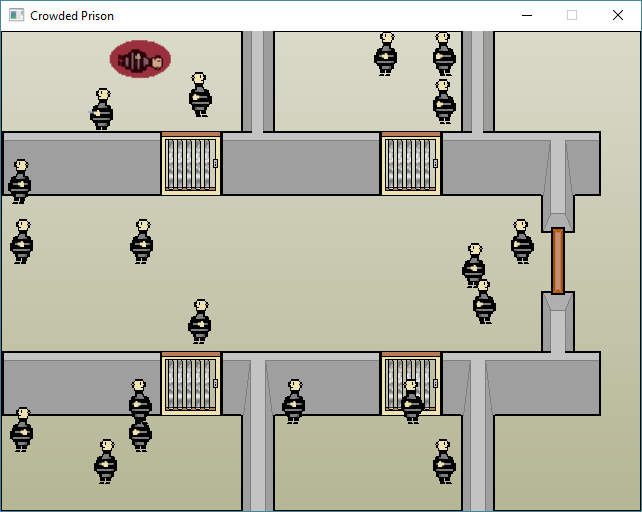Click prisoner standing nearest the orange door

[522, 241]
